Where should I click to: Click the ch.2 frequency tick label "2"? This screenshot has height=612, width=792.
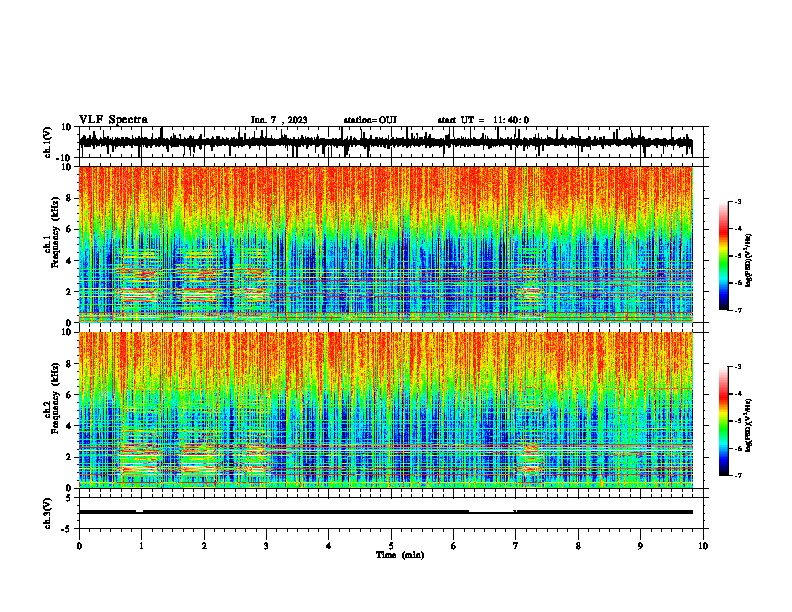(x=69, y=457)
